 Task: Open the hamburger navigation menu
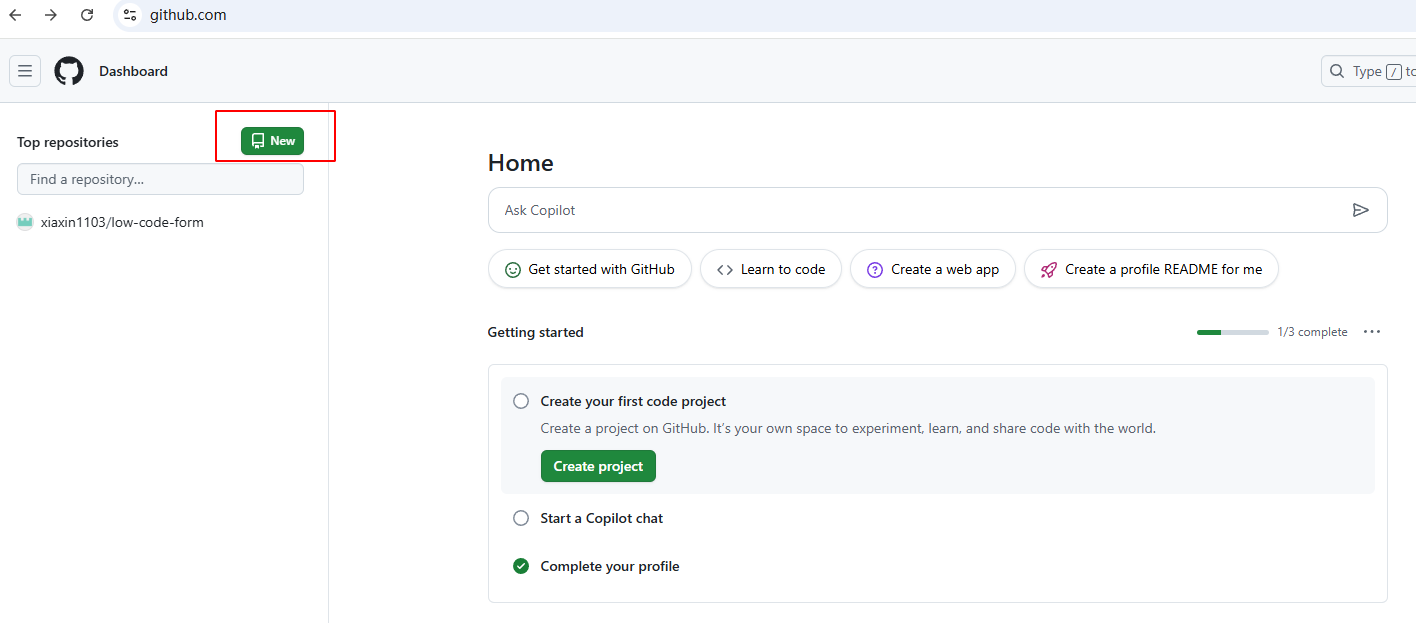click(x=25, y=71)
